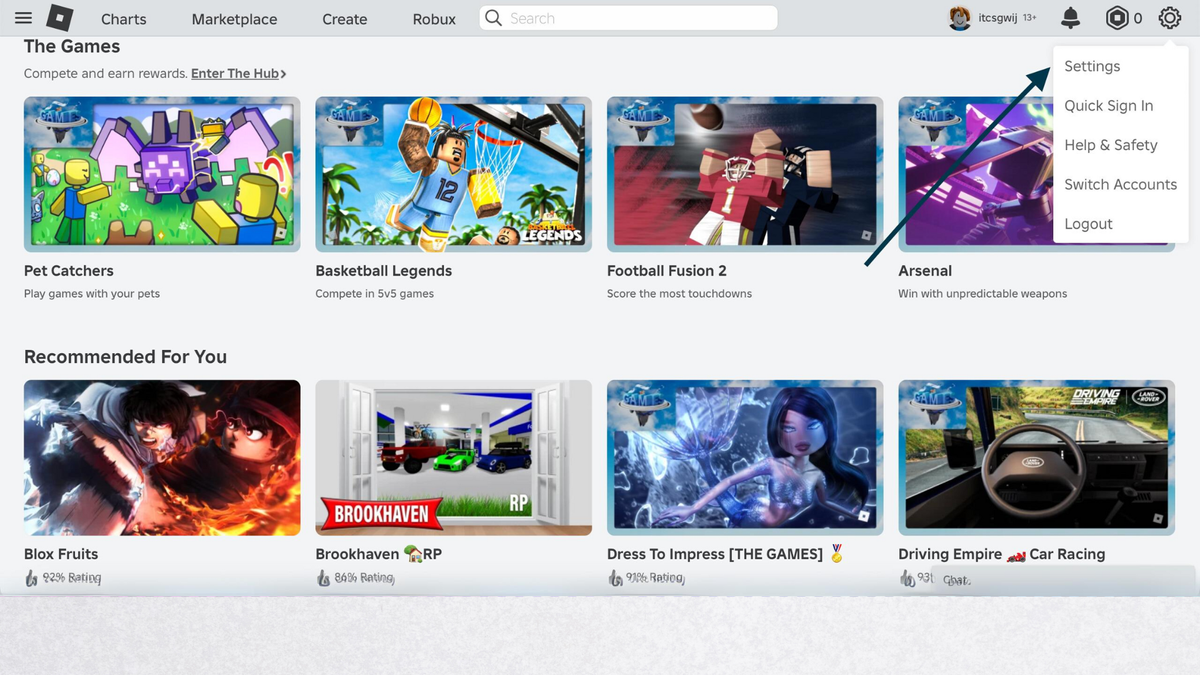Open the Chat bar

[1062, 580]
